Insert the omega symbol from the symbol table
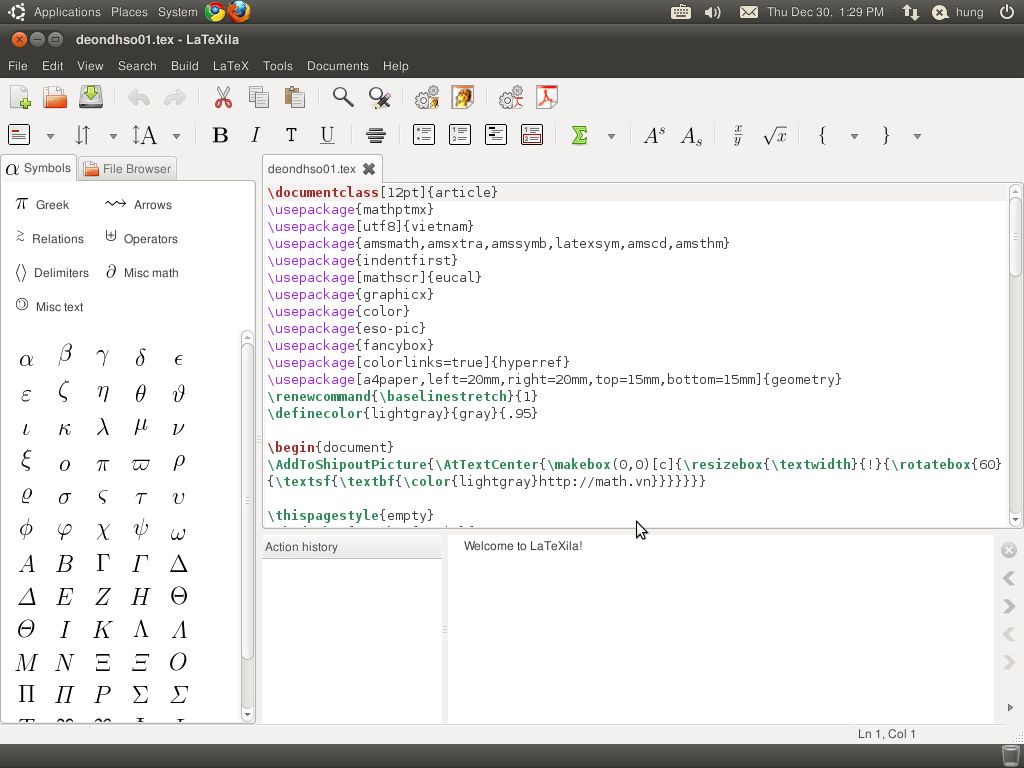Screen dimensions: 1024x768 [178, 532]
